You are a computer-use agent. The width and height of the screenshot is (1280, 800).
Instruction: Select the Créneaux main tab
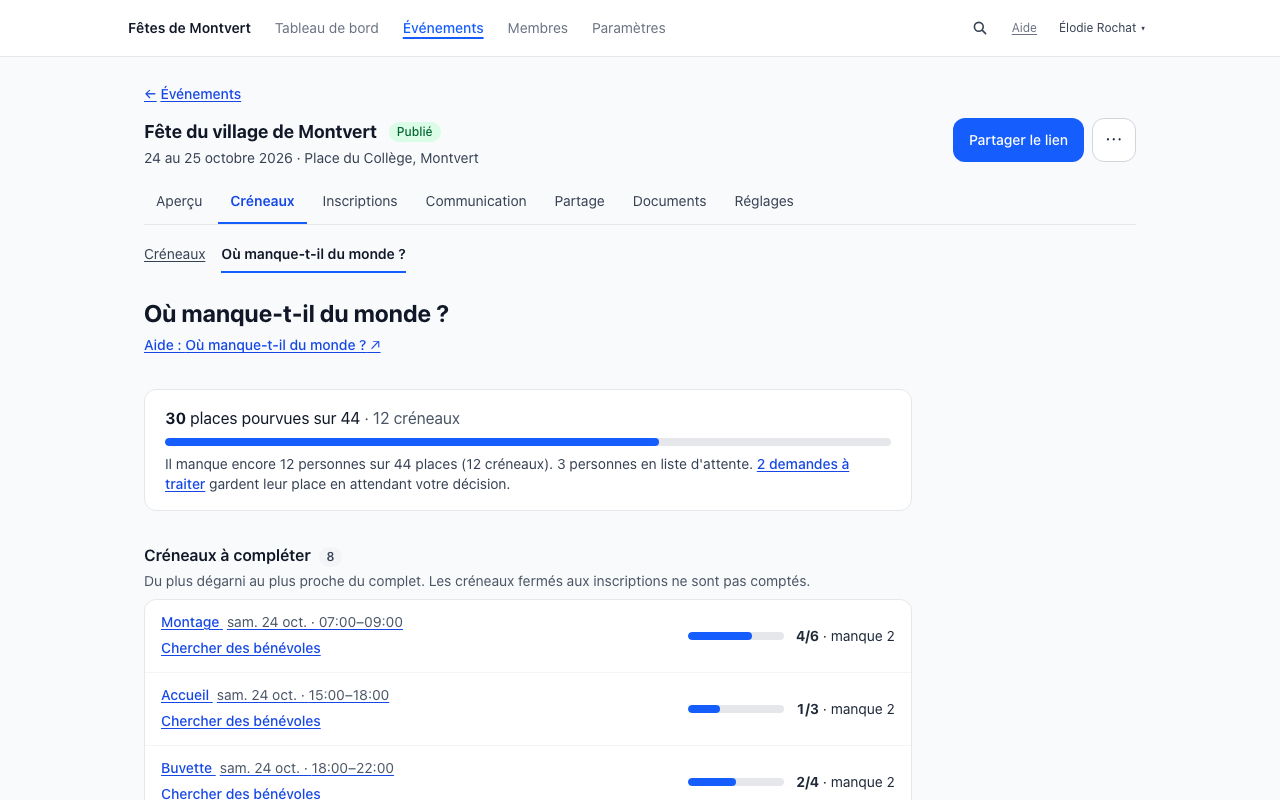(x=262, y=201)
